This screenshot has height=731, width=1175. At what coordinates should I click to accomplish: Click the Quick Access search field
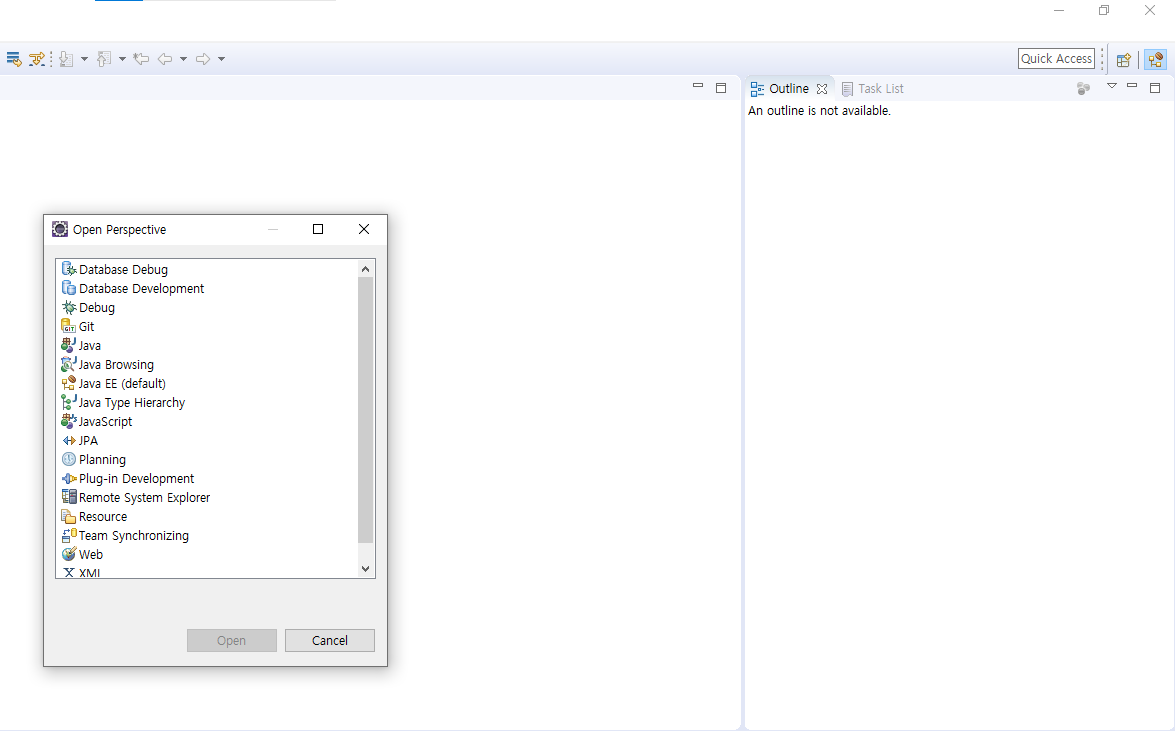[1056, 58]
